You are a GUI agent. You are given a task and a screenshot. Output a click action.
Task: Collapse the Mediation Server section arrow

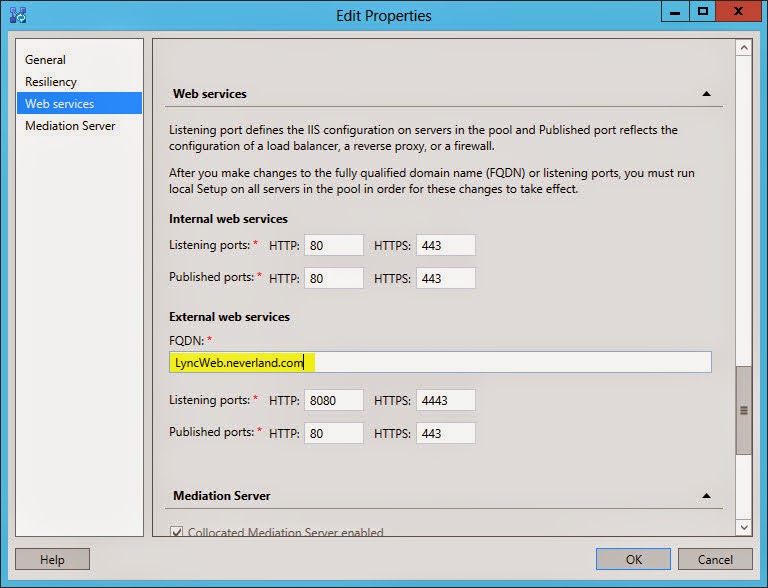click(706, 496)
